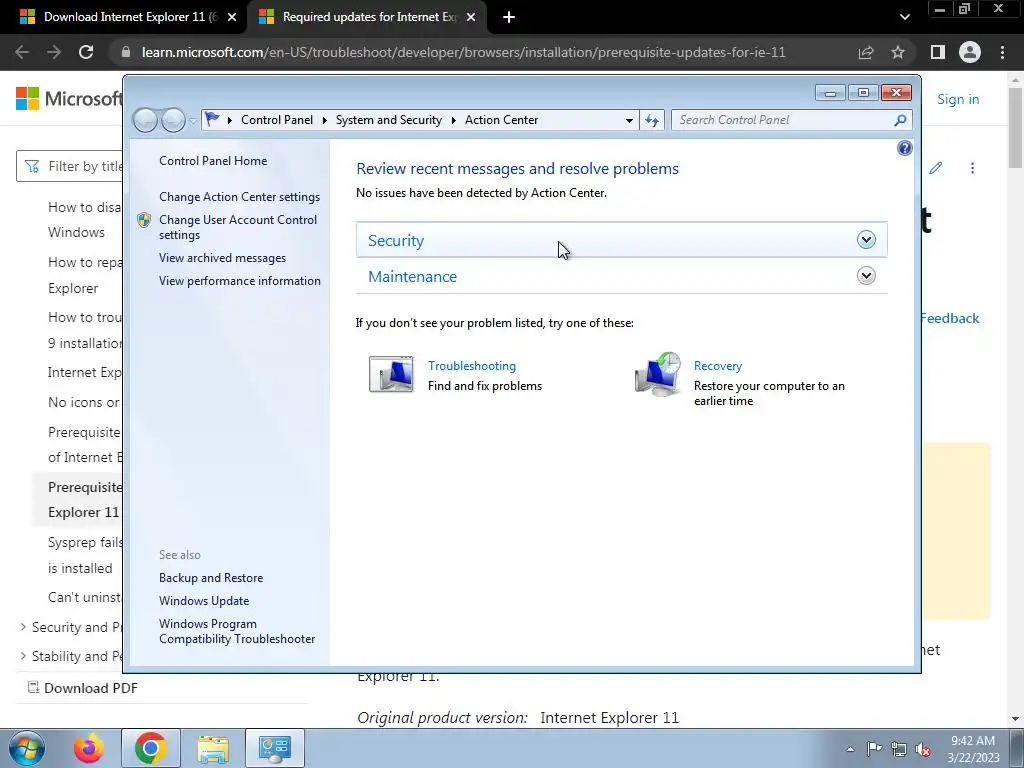Click the Action Center flag in system tray
This screenshot has height=768, width=1024.
tap(874, 749)
